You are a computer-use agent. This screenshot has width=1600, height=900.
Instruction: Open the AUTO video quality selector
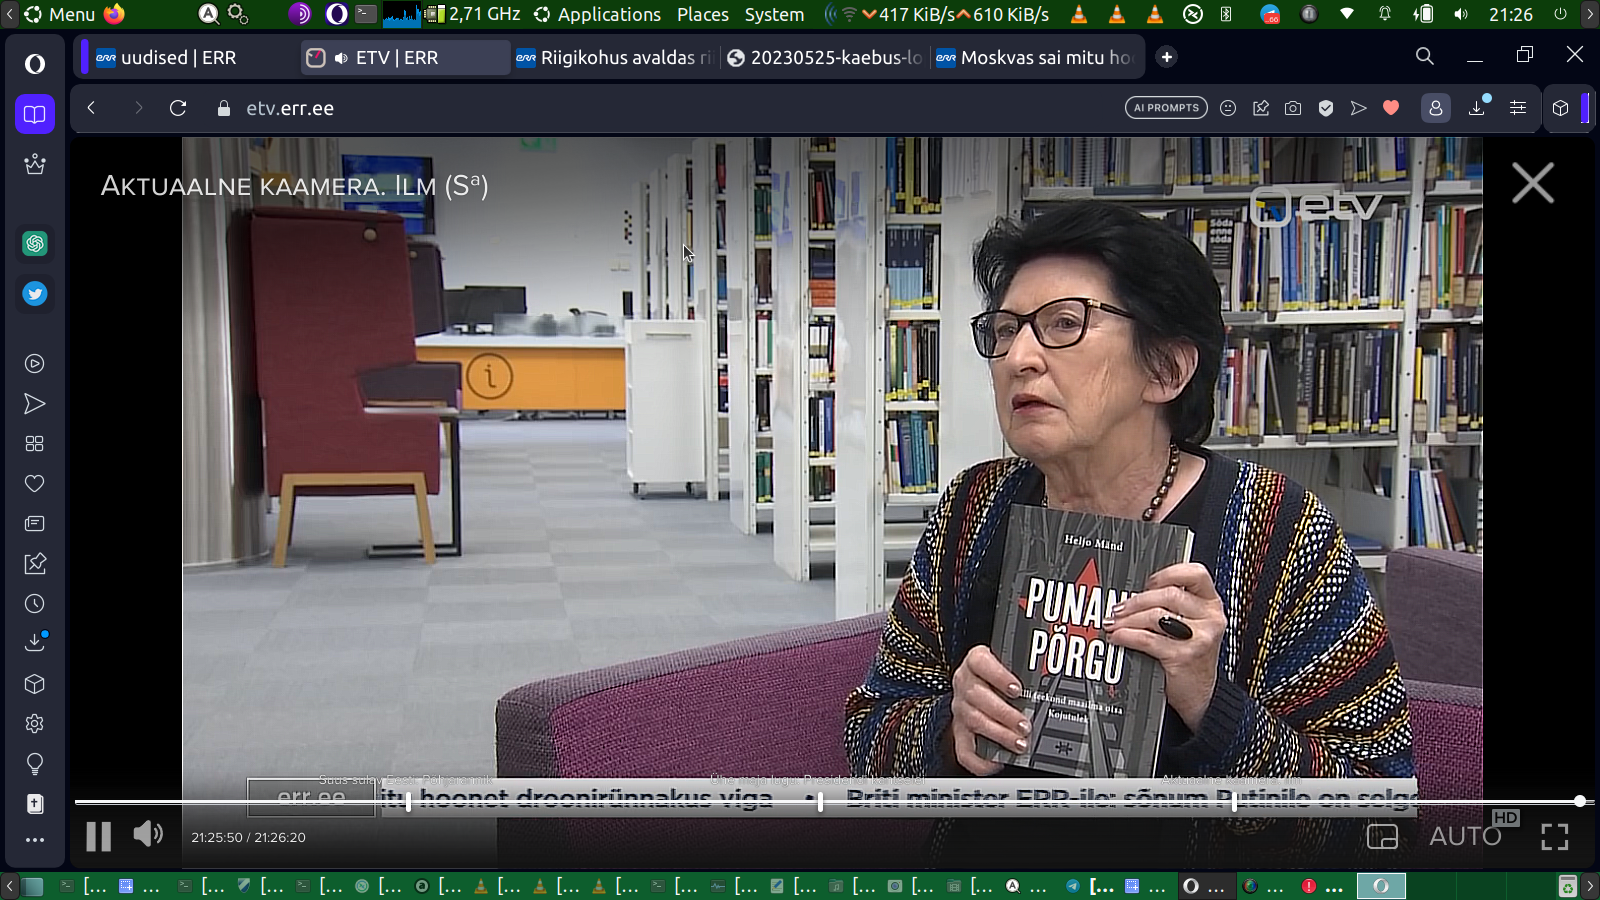coord(1465,836)
